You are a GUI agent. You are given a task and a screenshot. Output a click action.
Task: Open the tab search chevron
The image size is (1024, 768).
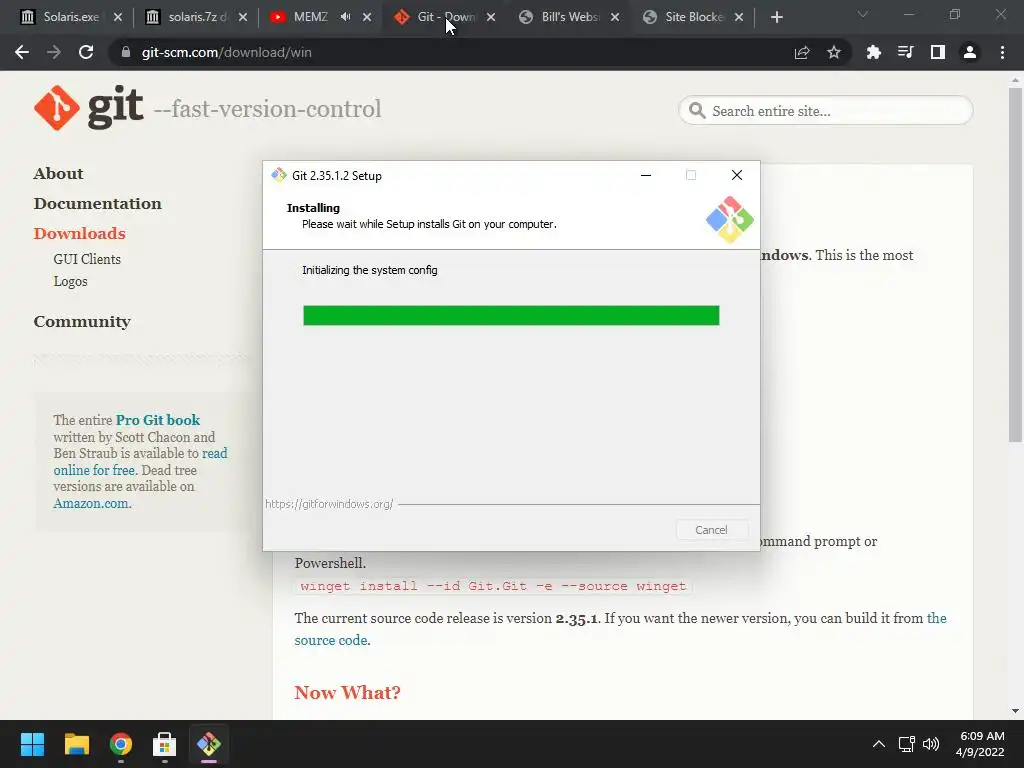tap(863, 14)
